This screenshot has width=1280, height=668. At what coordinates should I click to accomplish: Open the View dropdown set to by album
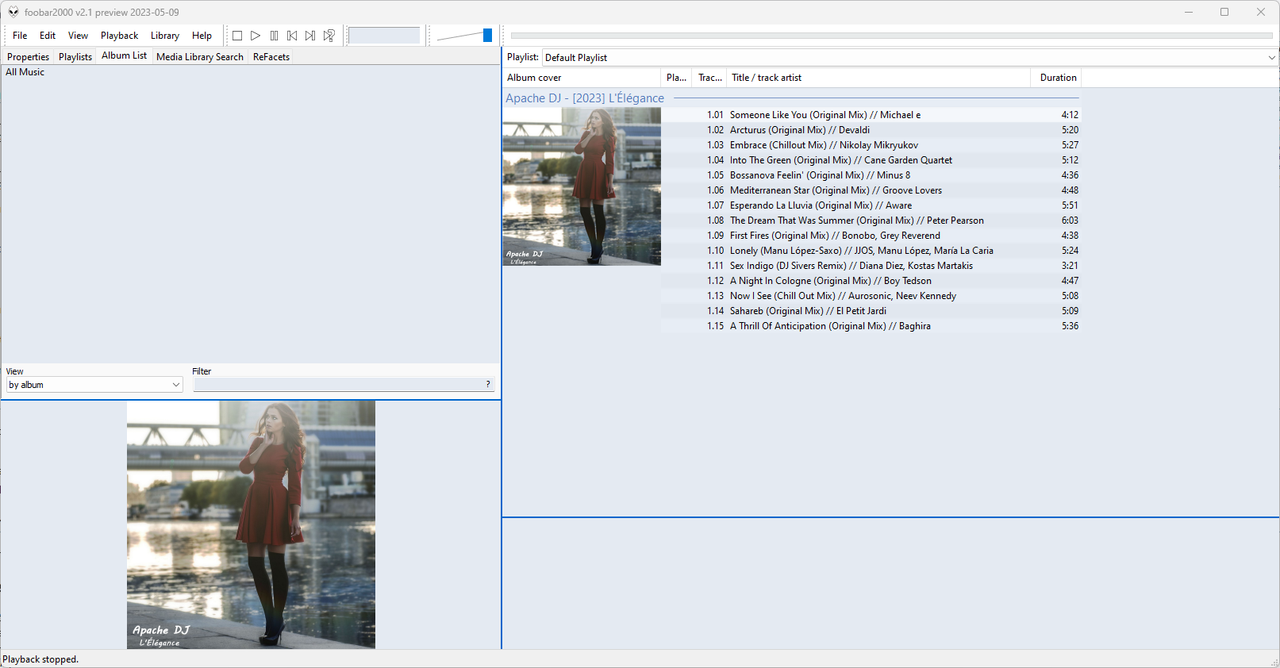(x=94, y=384)
